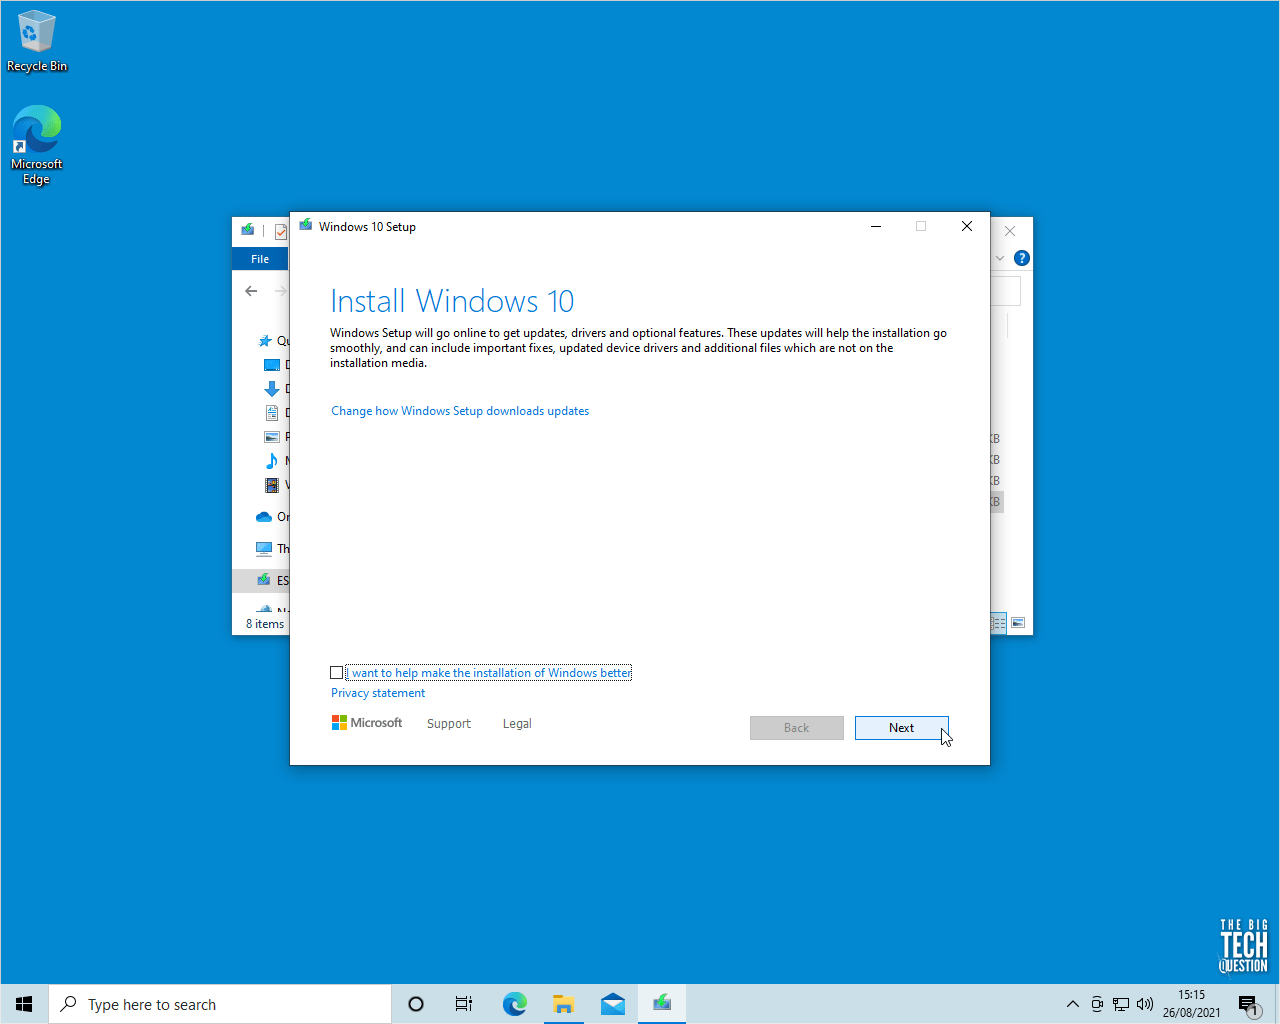Open the Microsoft Edge desktop shortcut
The width and height of the screenshot is (1280, 1024).
(37, 145)
